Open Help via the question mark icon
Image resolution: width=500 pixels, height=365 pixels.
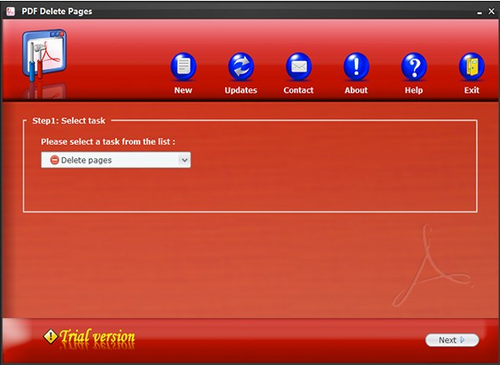pyautogui.click(x=414, y=66)
